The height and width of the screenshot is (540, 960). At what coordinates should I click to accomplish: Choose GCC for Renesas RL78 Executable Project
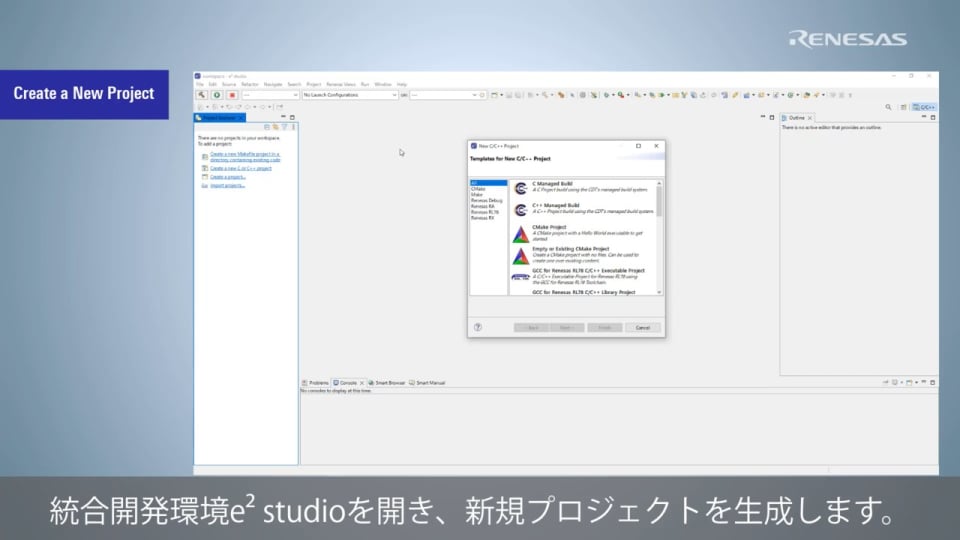582,276
